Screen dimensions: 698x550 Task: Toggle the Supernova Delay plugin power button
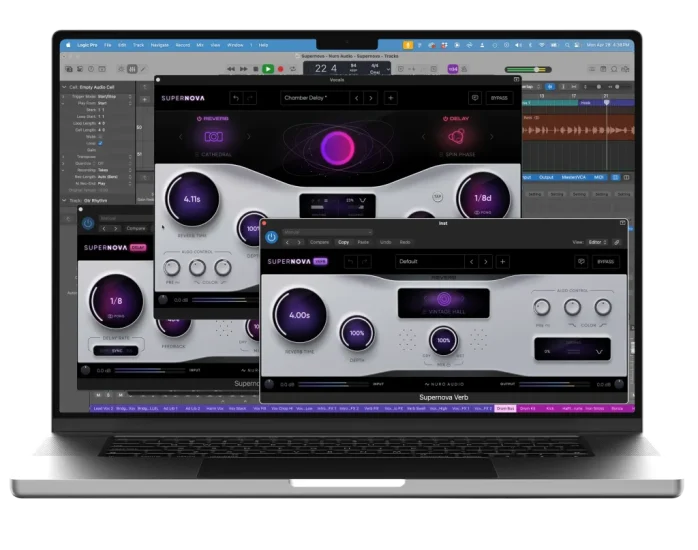point(88,223)
